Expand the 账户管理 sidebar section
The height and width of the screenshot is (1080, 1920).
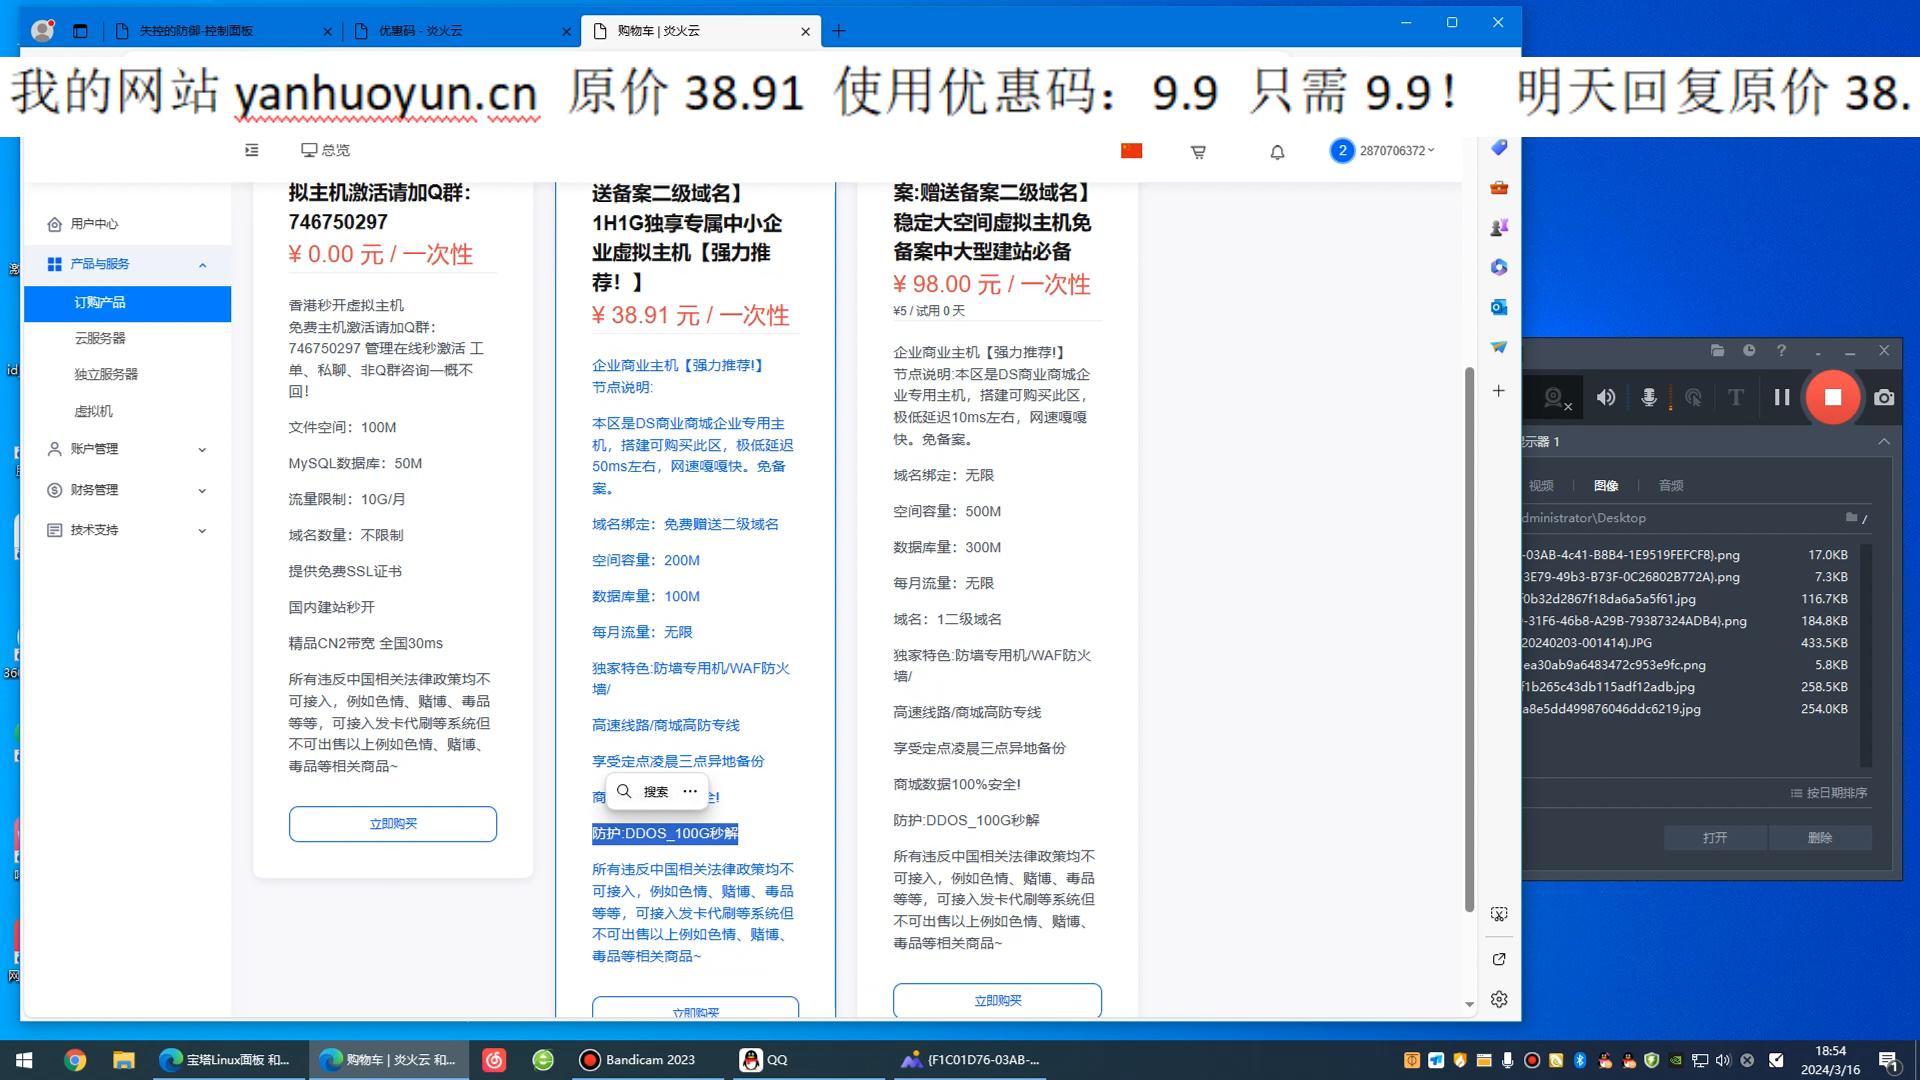tap(127, 449)
